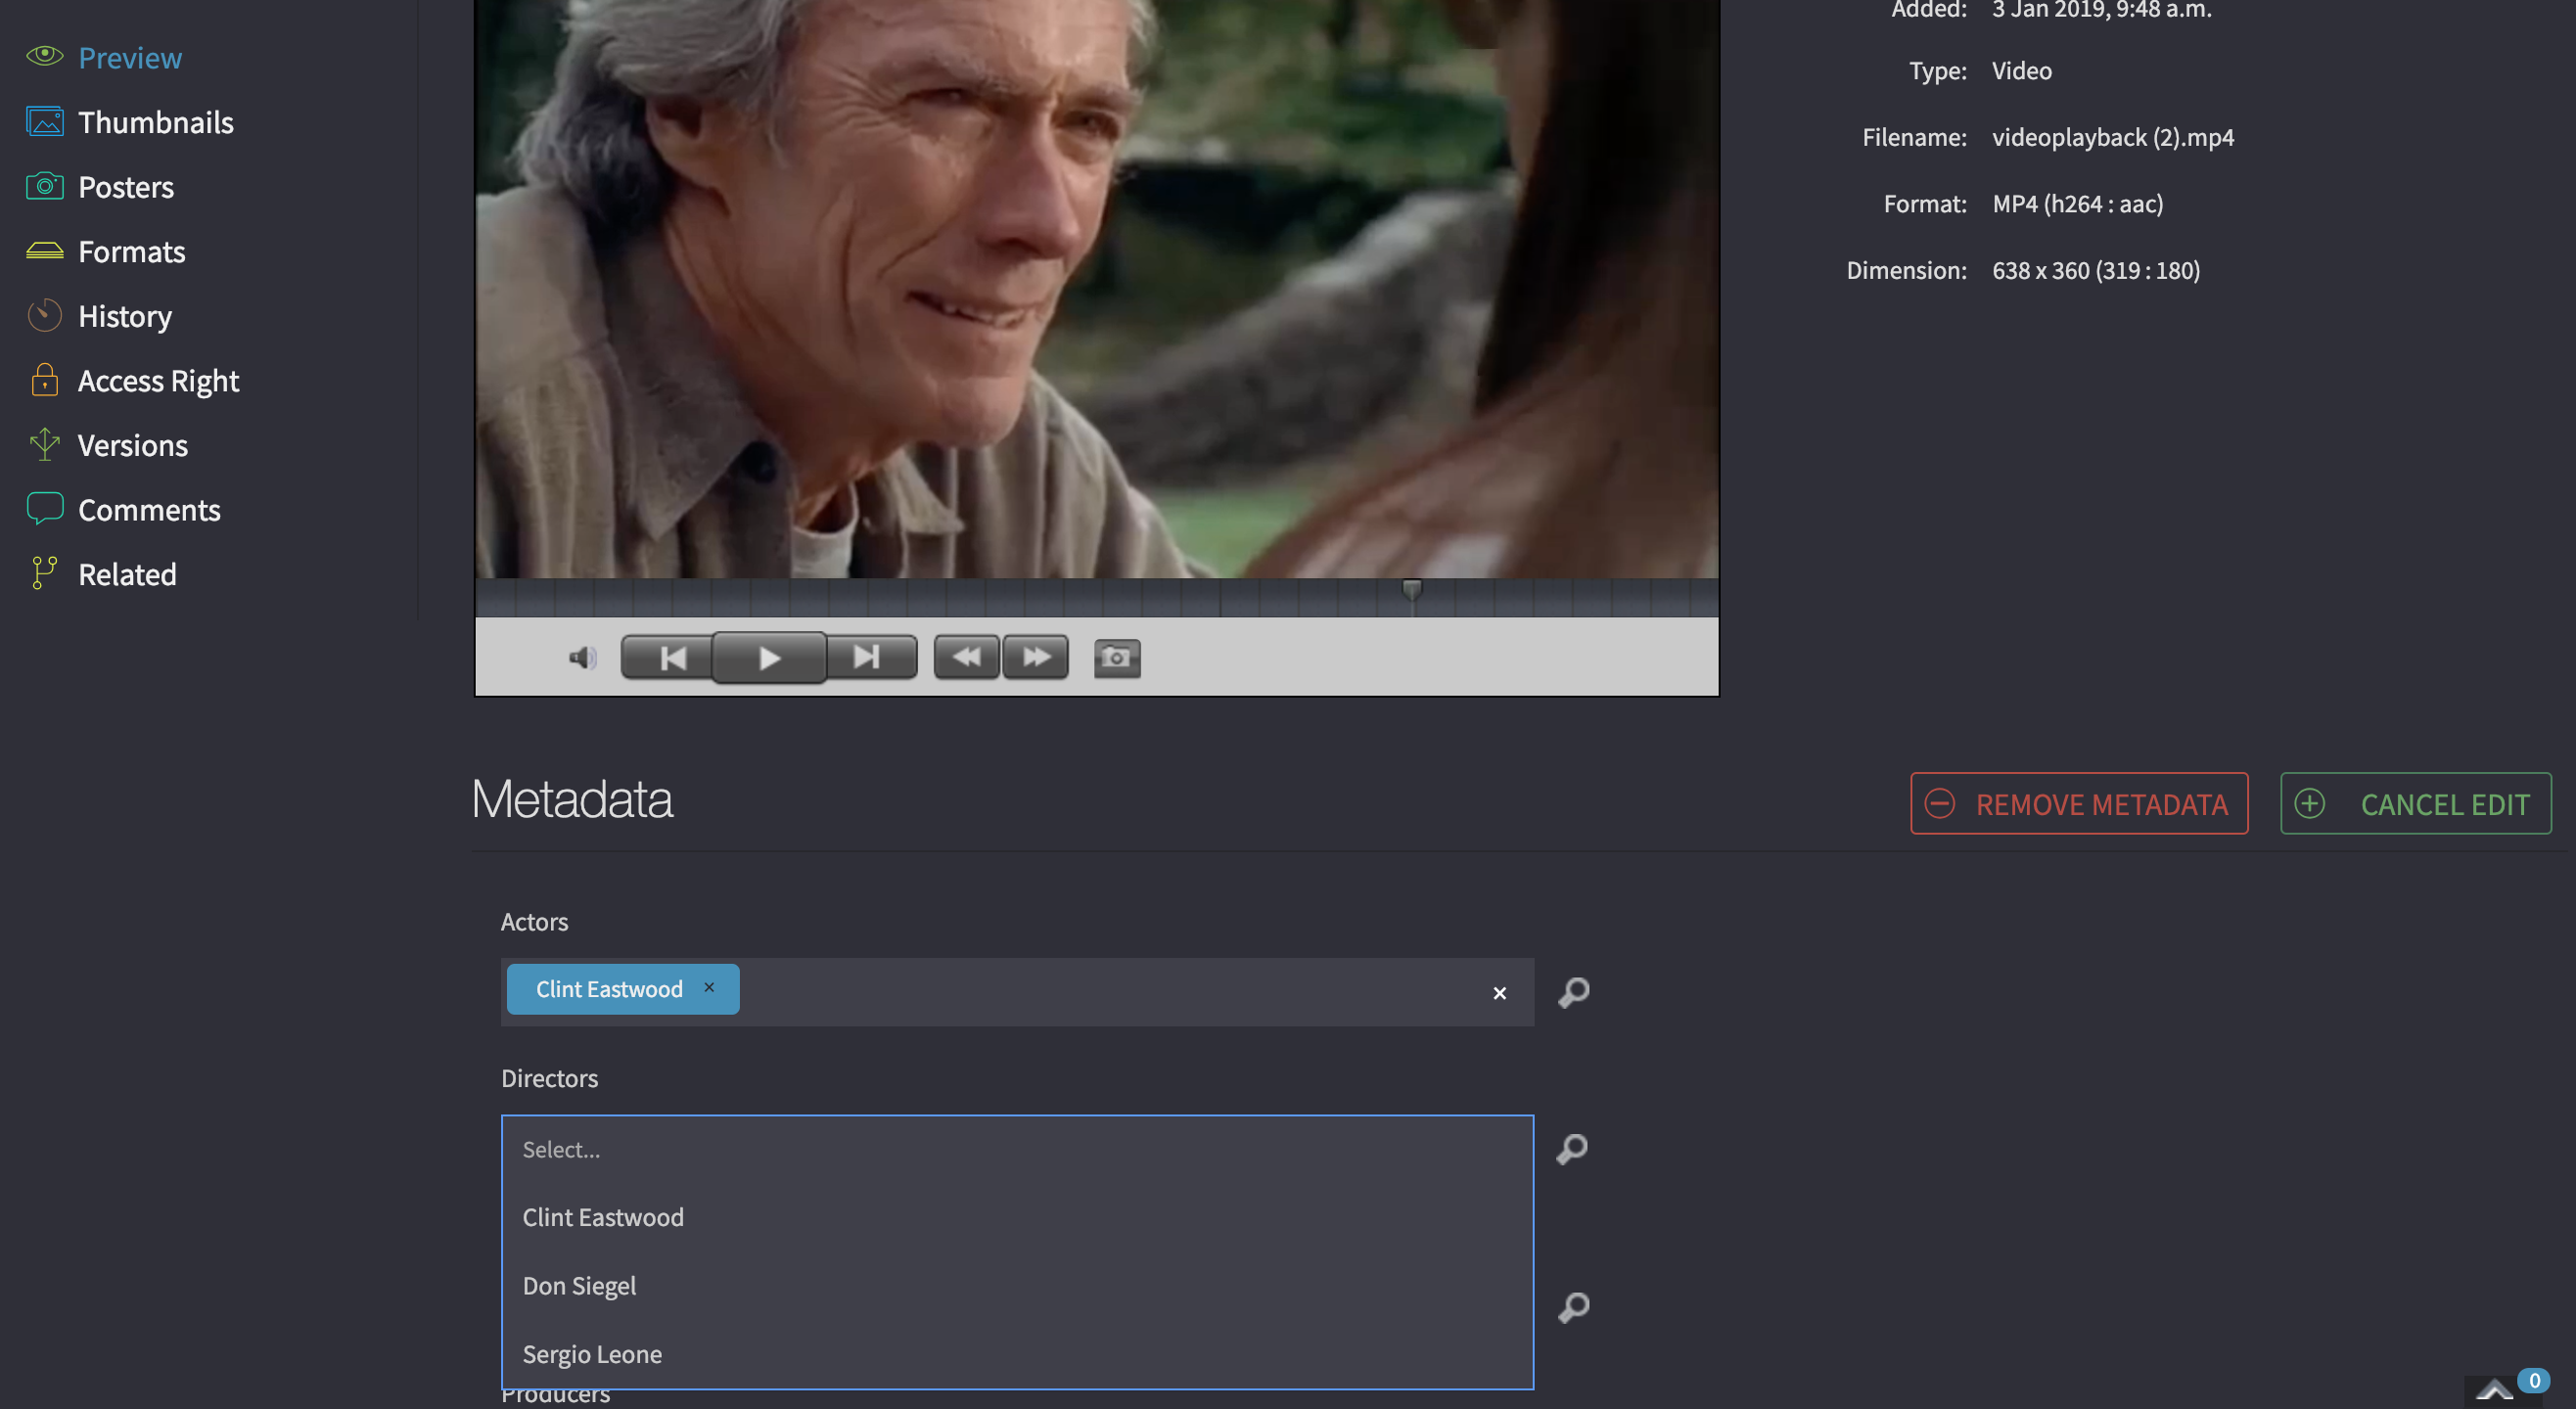Click the Actors field label
This screenshot has width=2576, height=1409.
[534, 921]
